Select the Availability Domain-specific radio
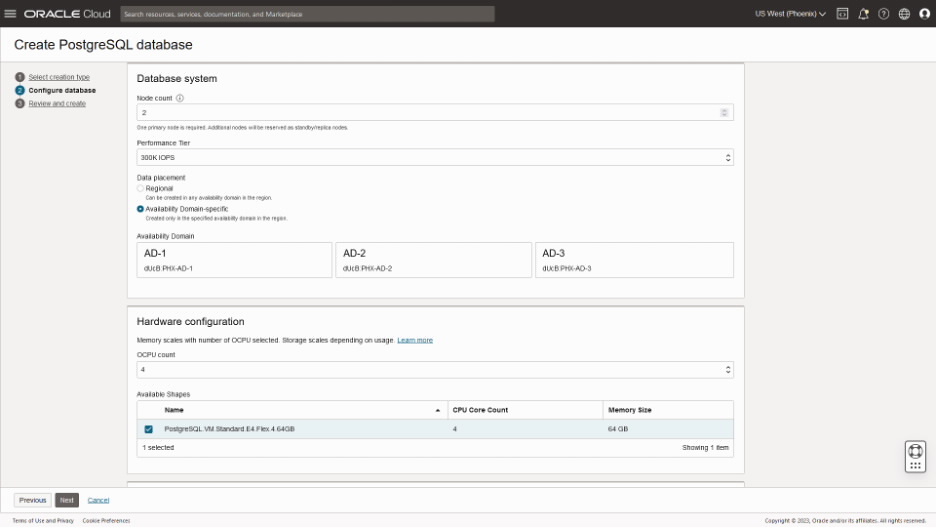This screenshot has width=936, height=528. 140,209
